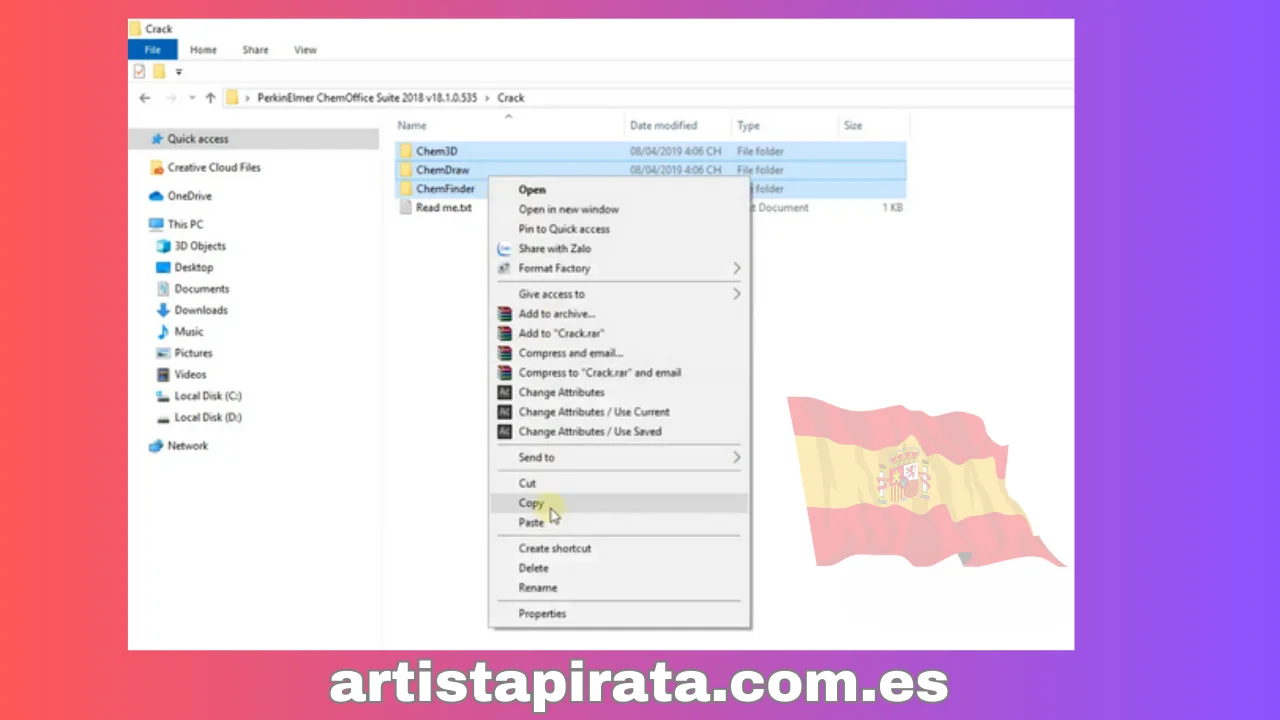Image resolution: width=1280 pixels, height=720 pixels.
Task: Select Compress and email... entry
Action: pos(570,353)
